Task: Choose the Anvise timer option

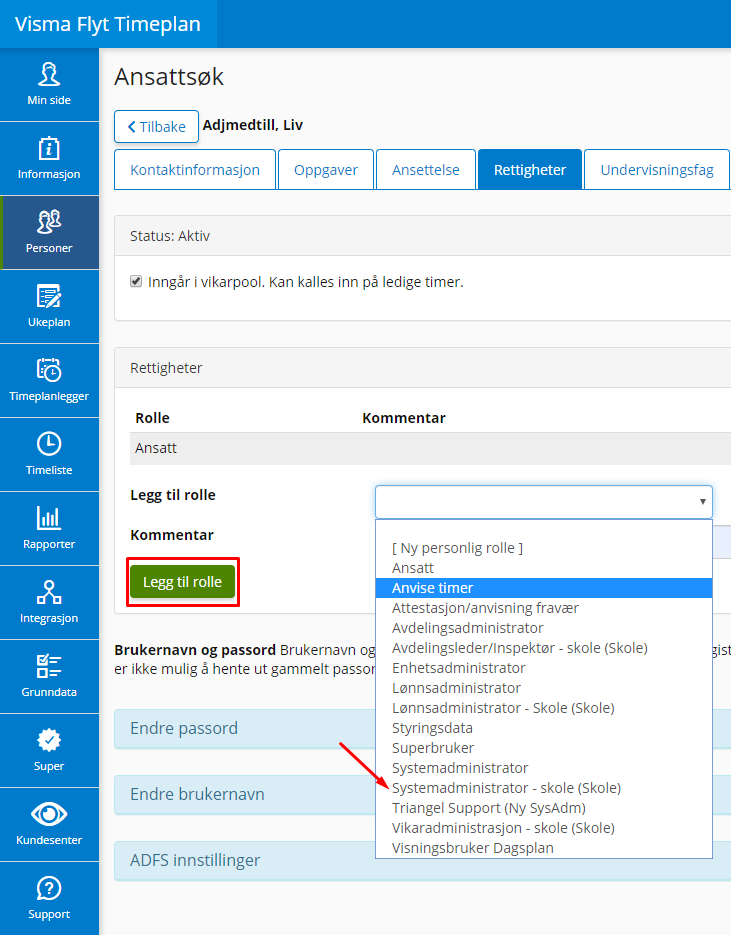Action: point(544,588)
